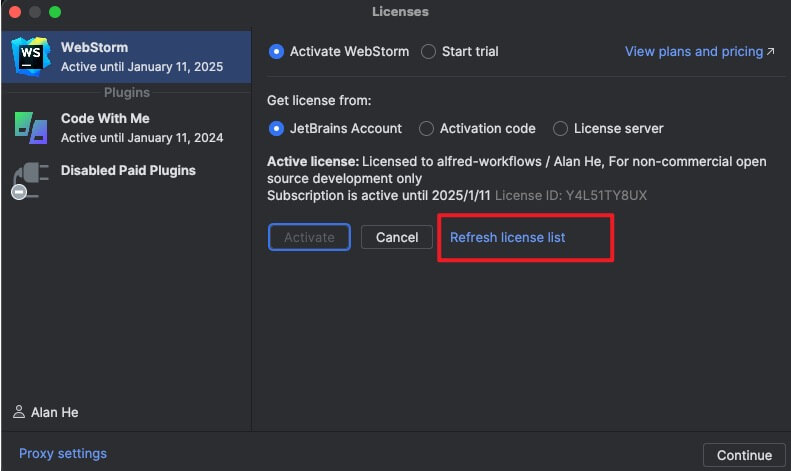The image size is (791, 471).
Task: Pick the License server radio option
Action: coord(561,128)
